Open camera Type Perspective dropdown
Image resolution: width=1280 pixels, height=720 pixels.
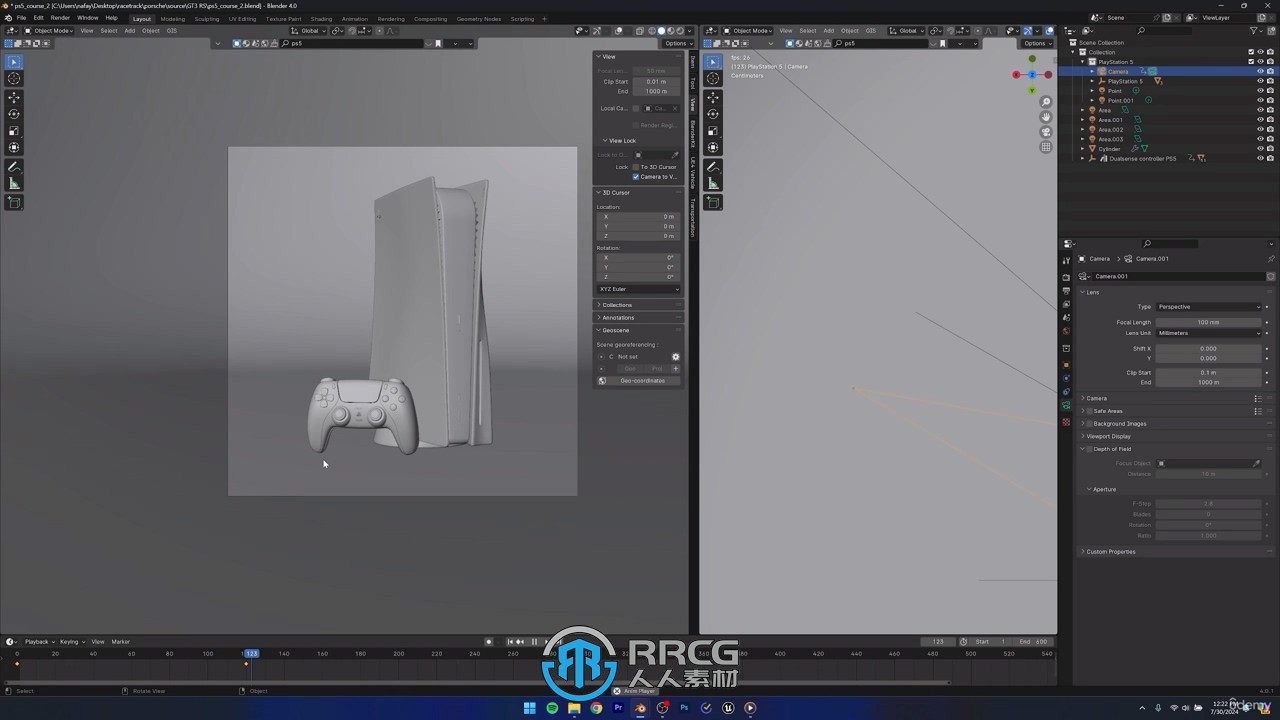point(1209,307)
